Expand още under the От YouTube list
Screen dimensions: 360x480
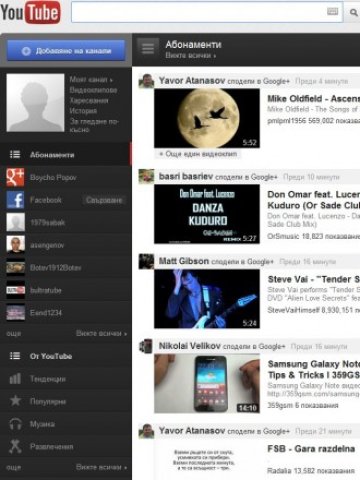click(x=14, y=467)
